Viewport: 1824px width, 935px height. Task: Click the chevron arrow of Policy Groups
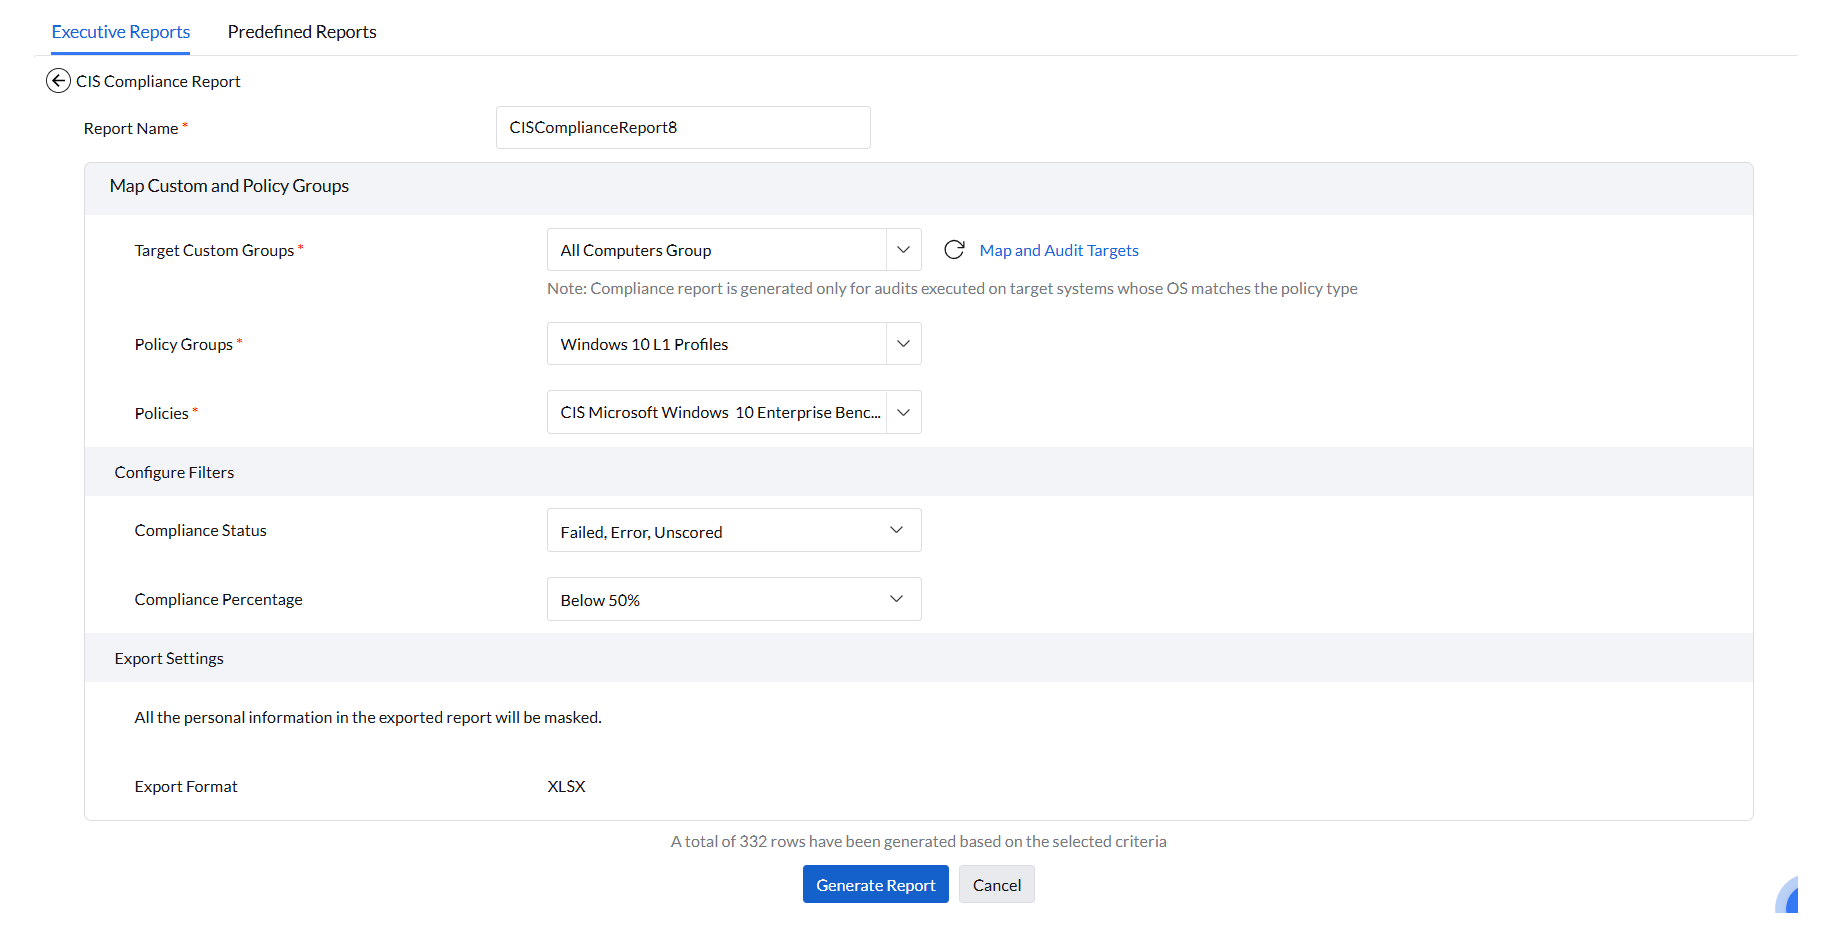(x=903, y=344)
